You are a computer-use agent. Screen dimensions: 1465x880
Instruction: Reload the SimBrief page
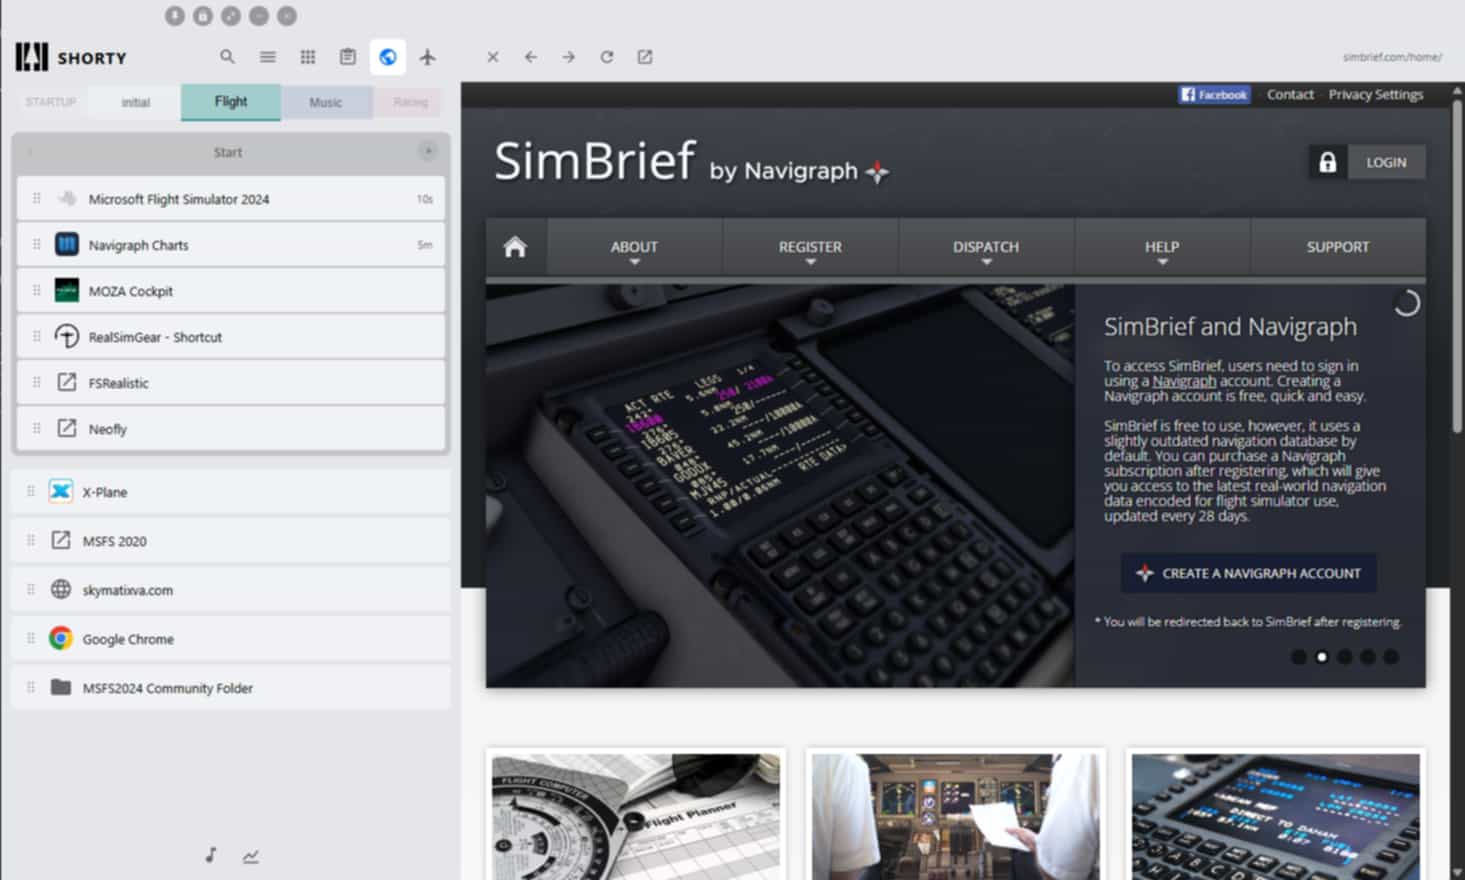point(607,57)
